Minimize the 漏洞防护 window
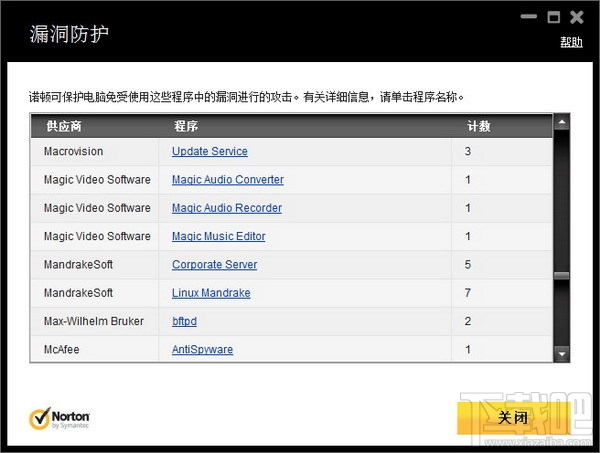The width and height of the screenshot is (600, 453). click(528, 16)
